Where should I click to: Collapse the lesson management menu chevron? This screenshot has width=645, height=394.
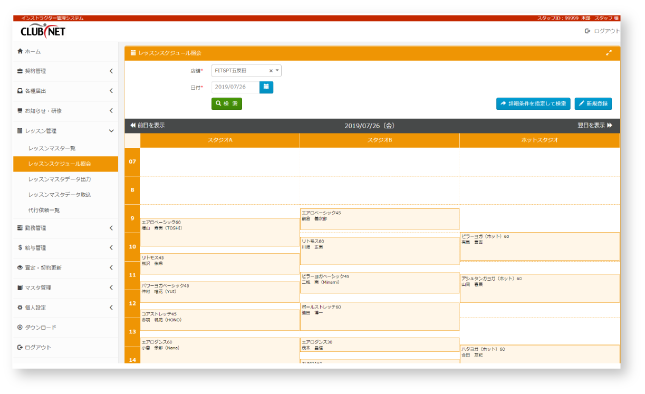click(111, 131)
